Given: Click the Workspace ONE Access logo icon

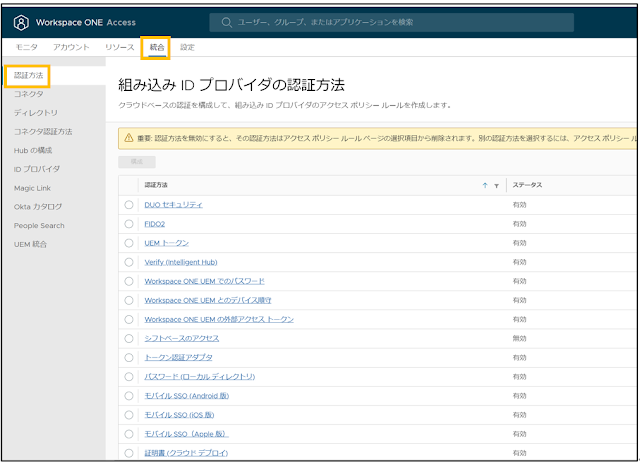Looking at the screenshot, I should coord(21,22).
